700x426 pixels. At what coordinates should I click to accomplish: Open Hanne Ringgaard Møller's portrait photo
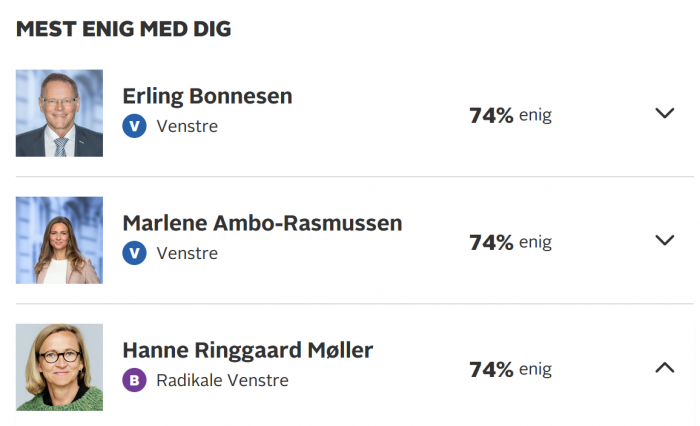(x=59, y=367)
